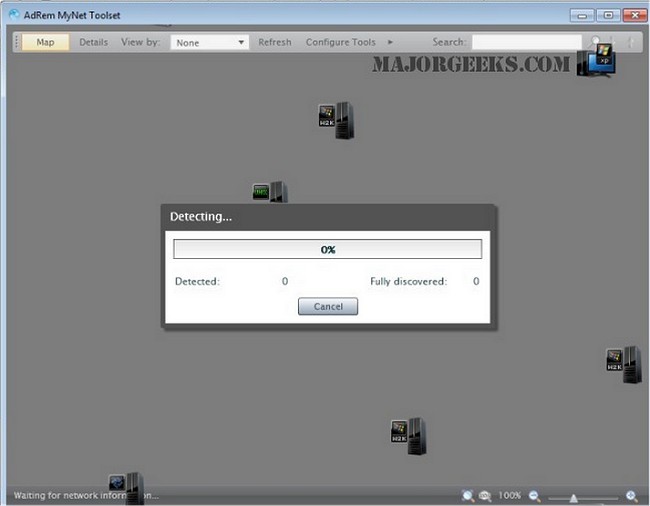Maximize the AdRem MyNet Toolset window
650x506 pixels.
click(608, 15)
